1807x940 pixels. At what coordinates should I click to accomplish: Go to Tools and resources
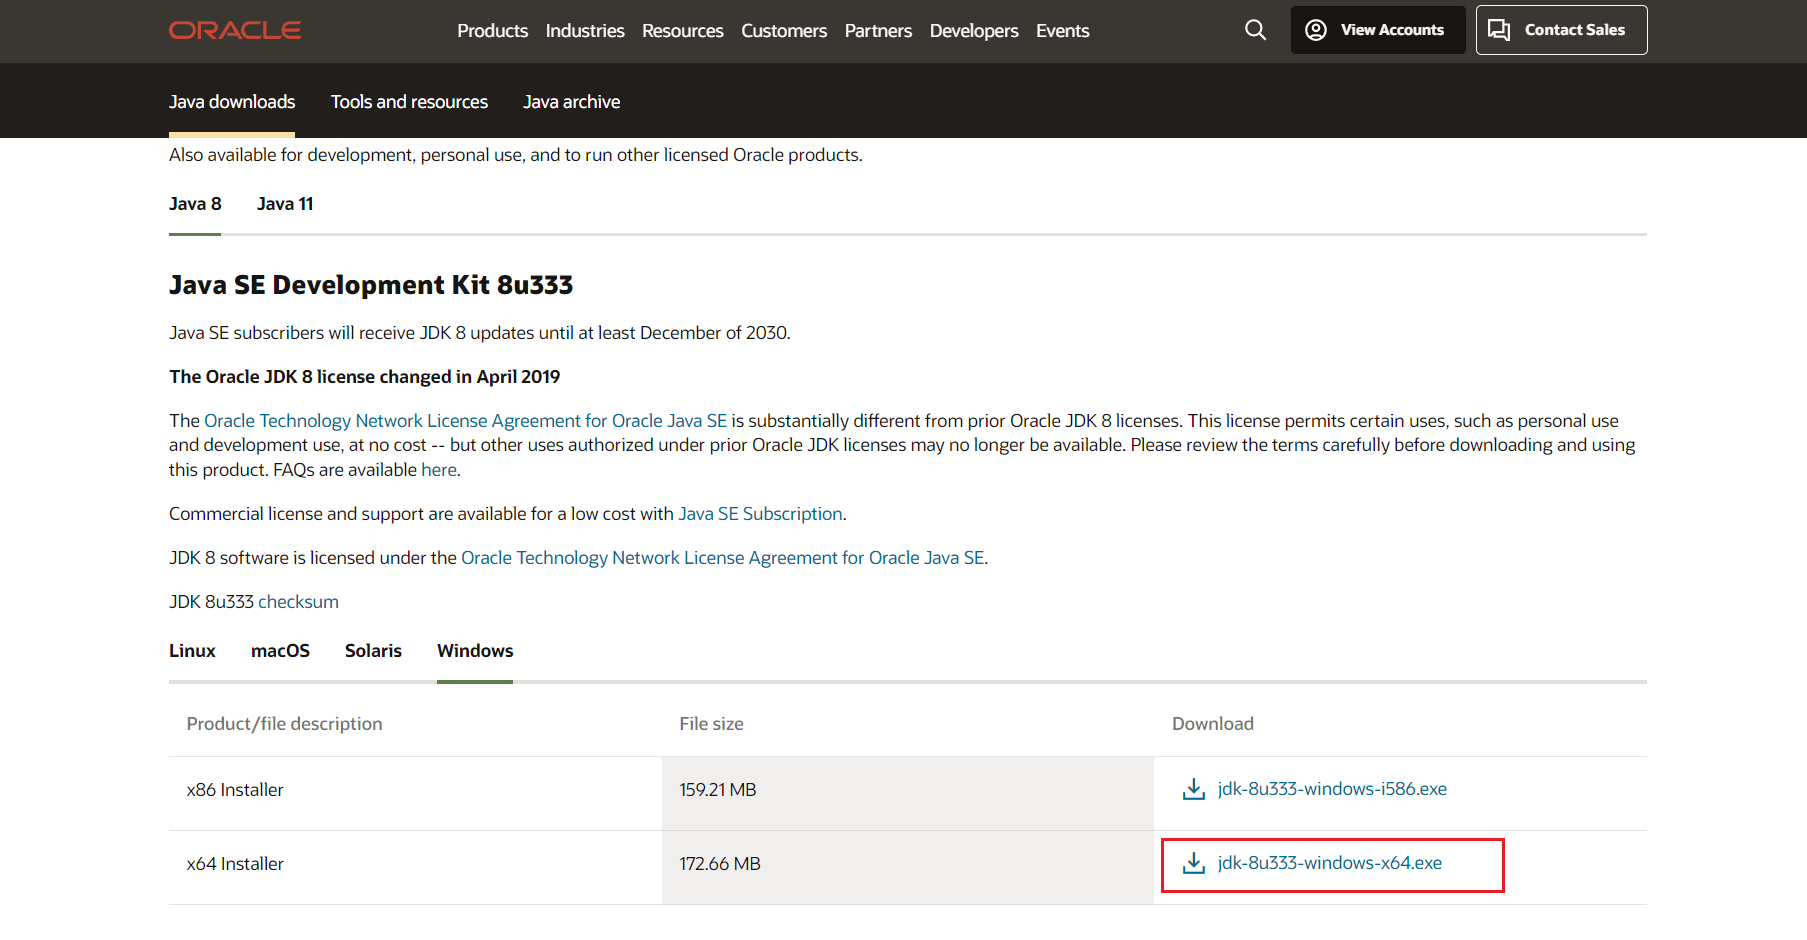(409, 102)
